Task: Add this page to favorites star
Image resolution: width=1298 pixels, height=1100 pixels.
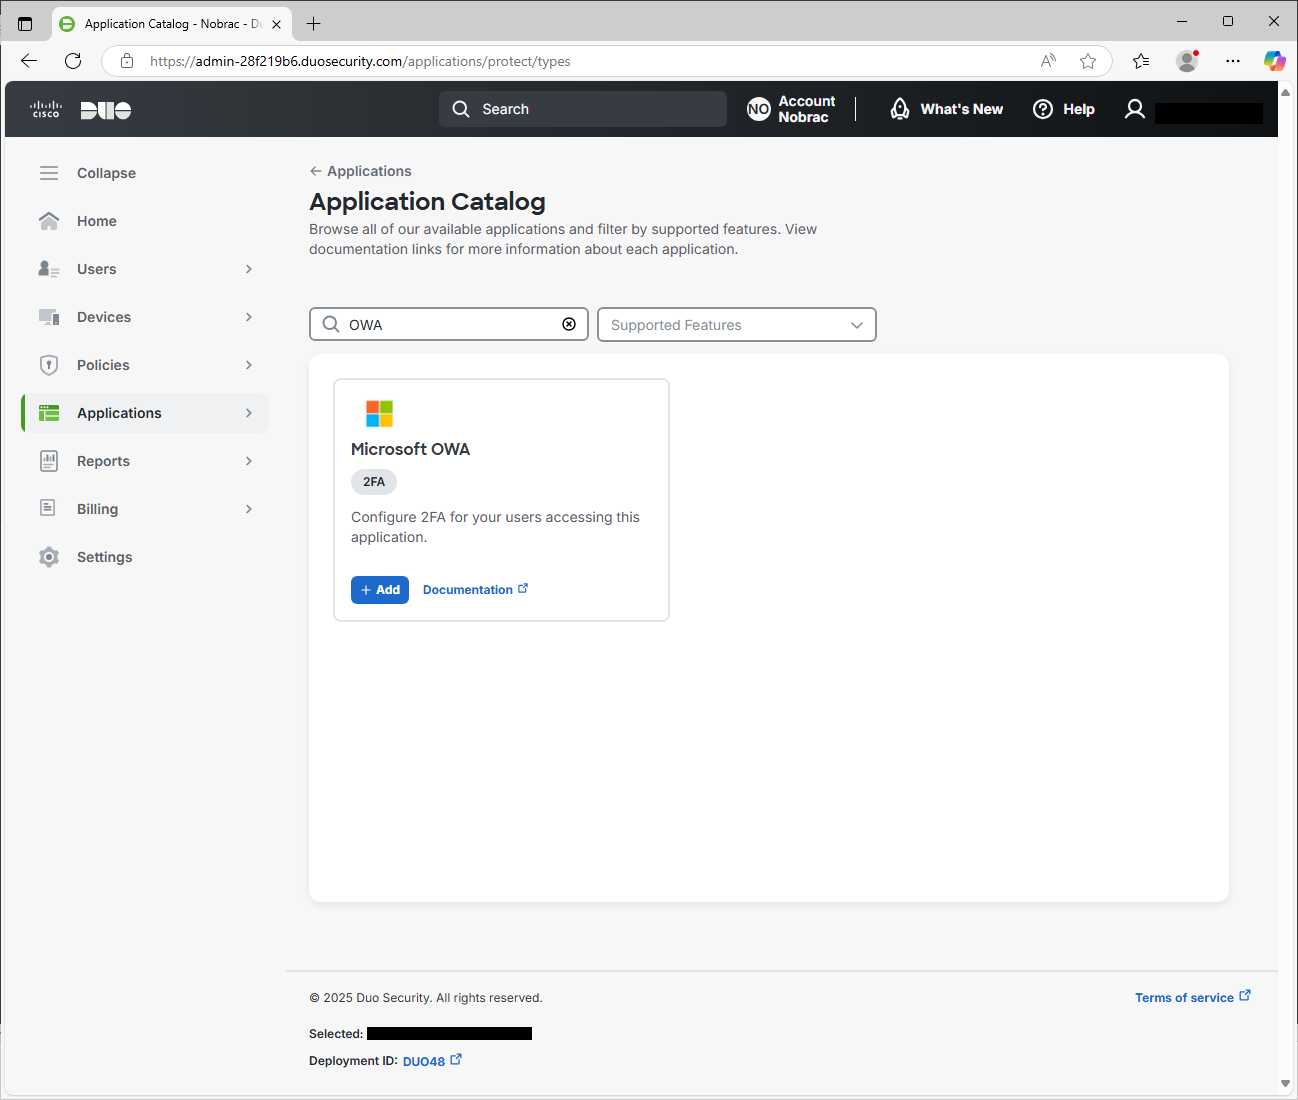Action: [1088, 61]
